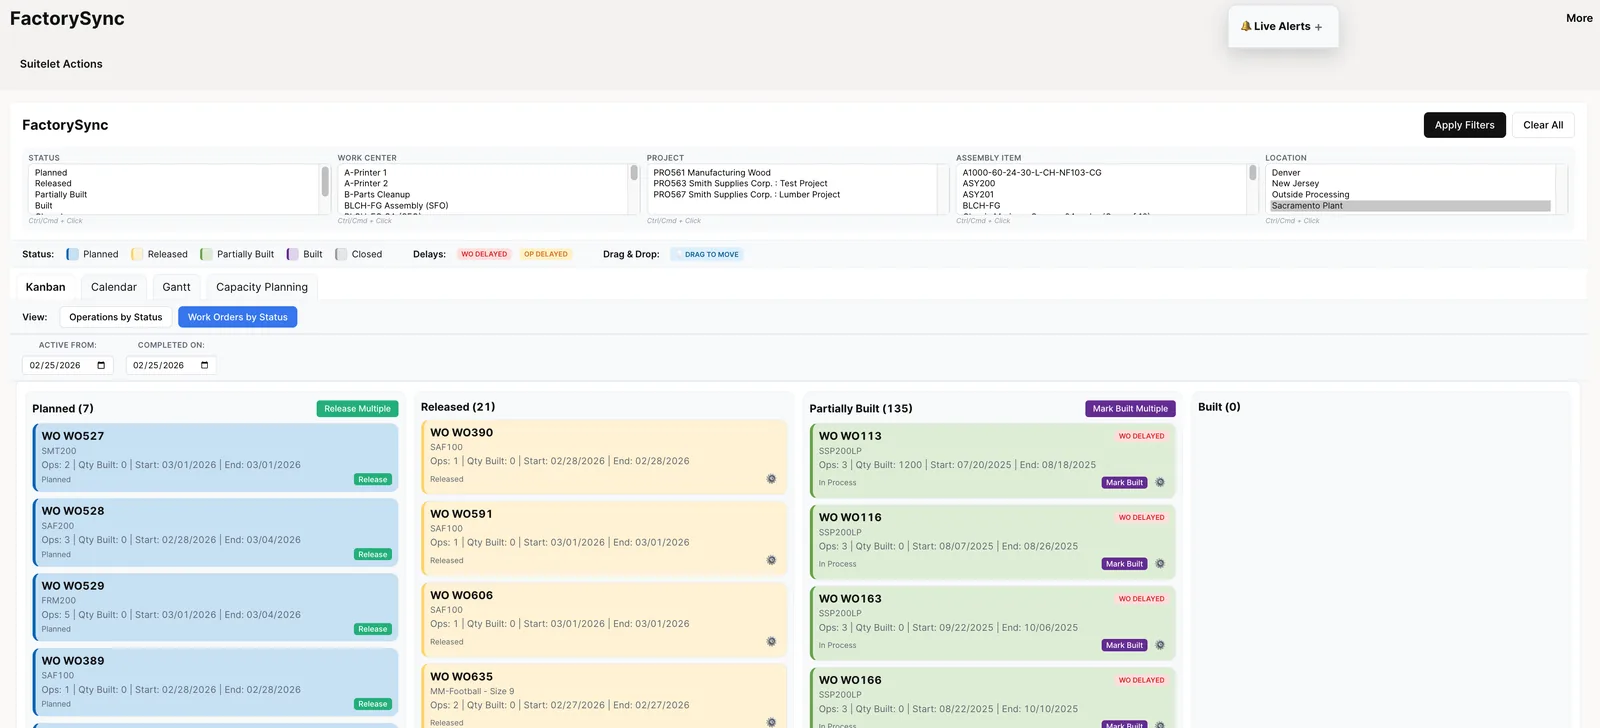Click the Released (21) column header

[458, 407]
